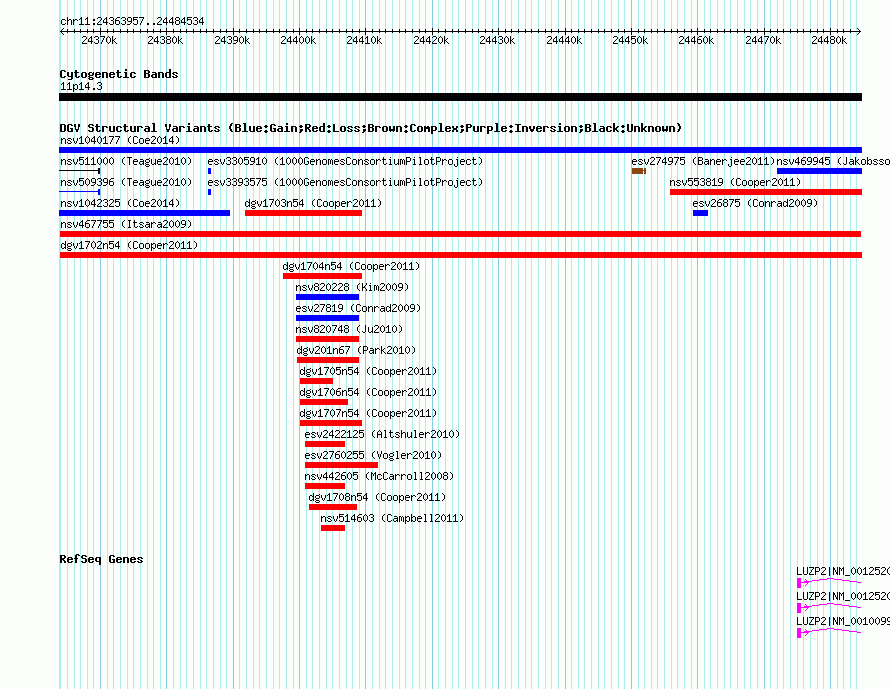This screenshot has width=890, height=689.
Task: Select the dgv201n67 (Park2010) red bar
Action: 328,360
